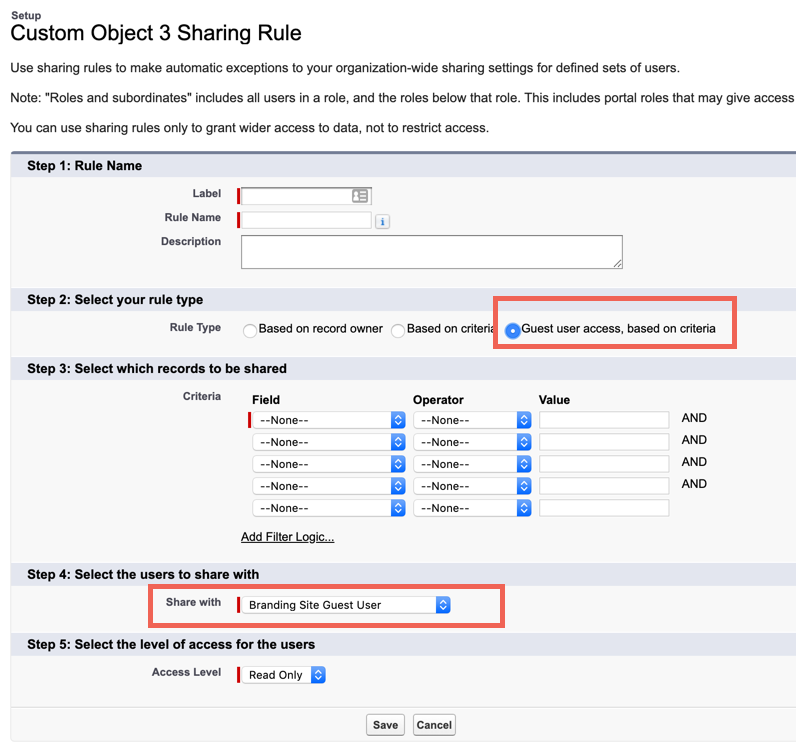Click the Step 2: Select your rule type heading

click(115, 300)
